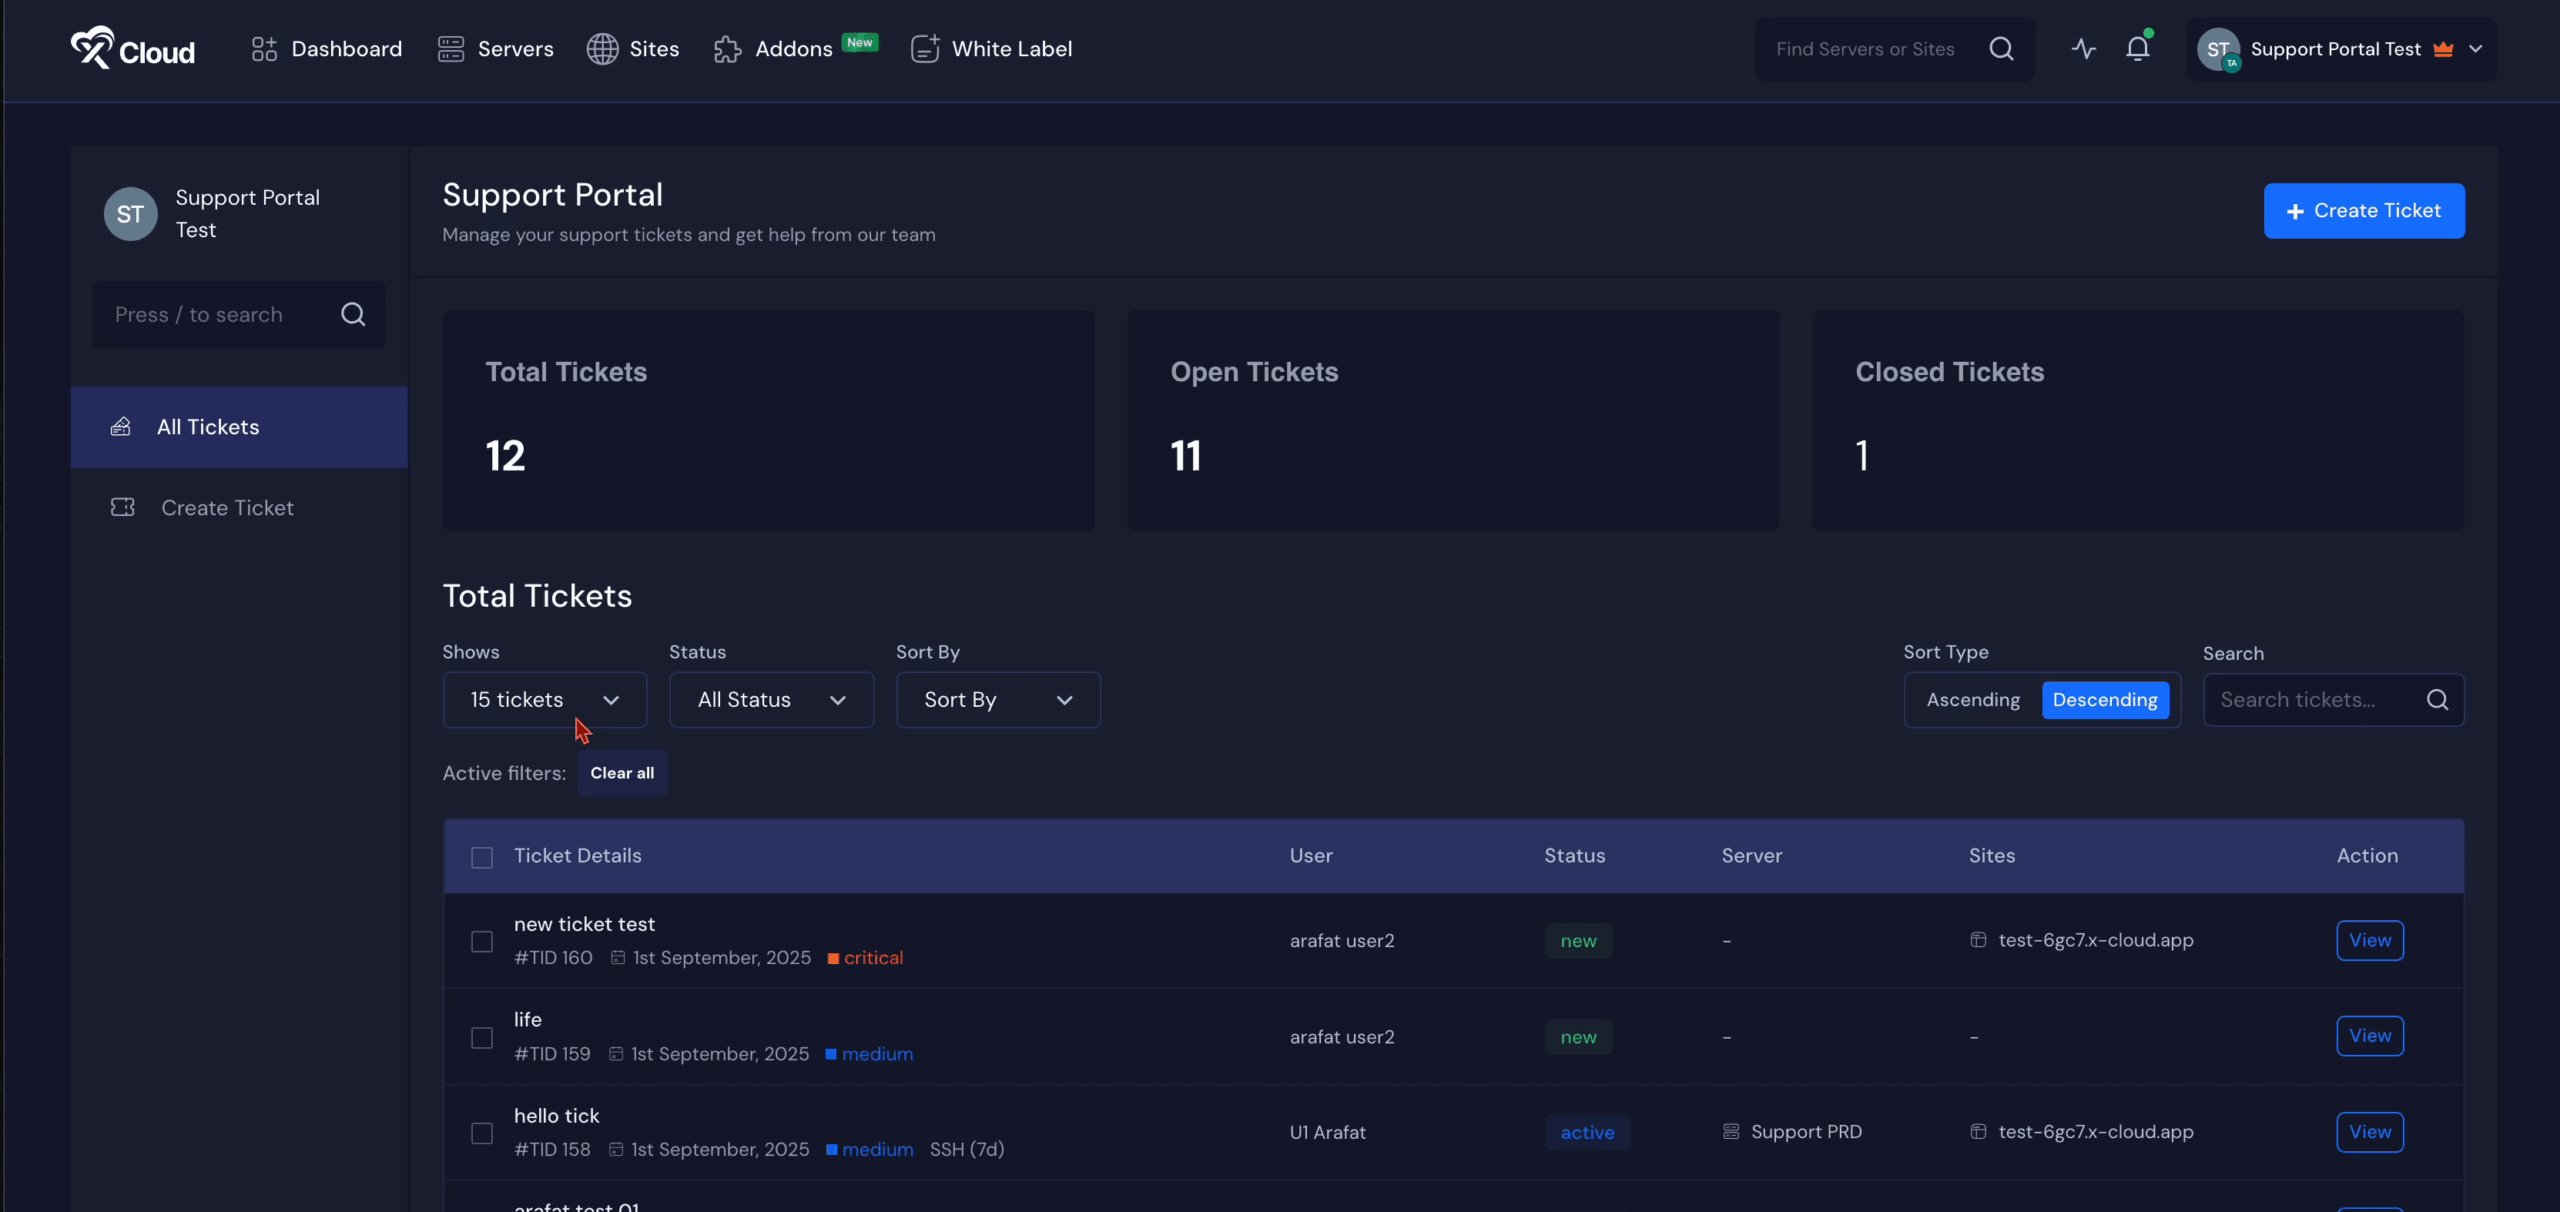Open the notifications bell

(2137, 49)
